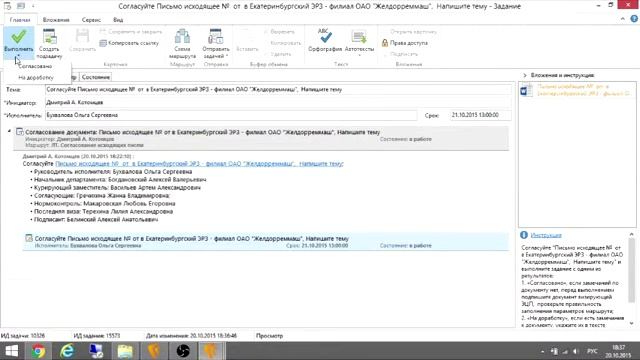Click the second quick access toolbar icon
640x360 pixels.
(21, 6)
